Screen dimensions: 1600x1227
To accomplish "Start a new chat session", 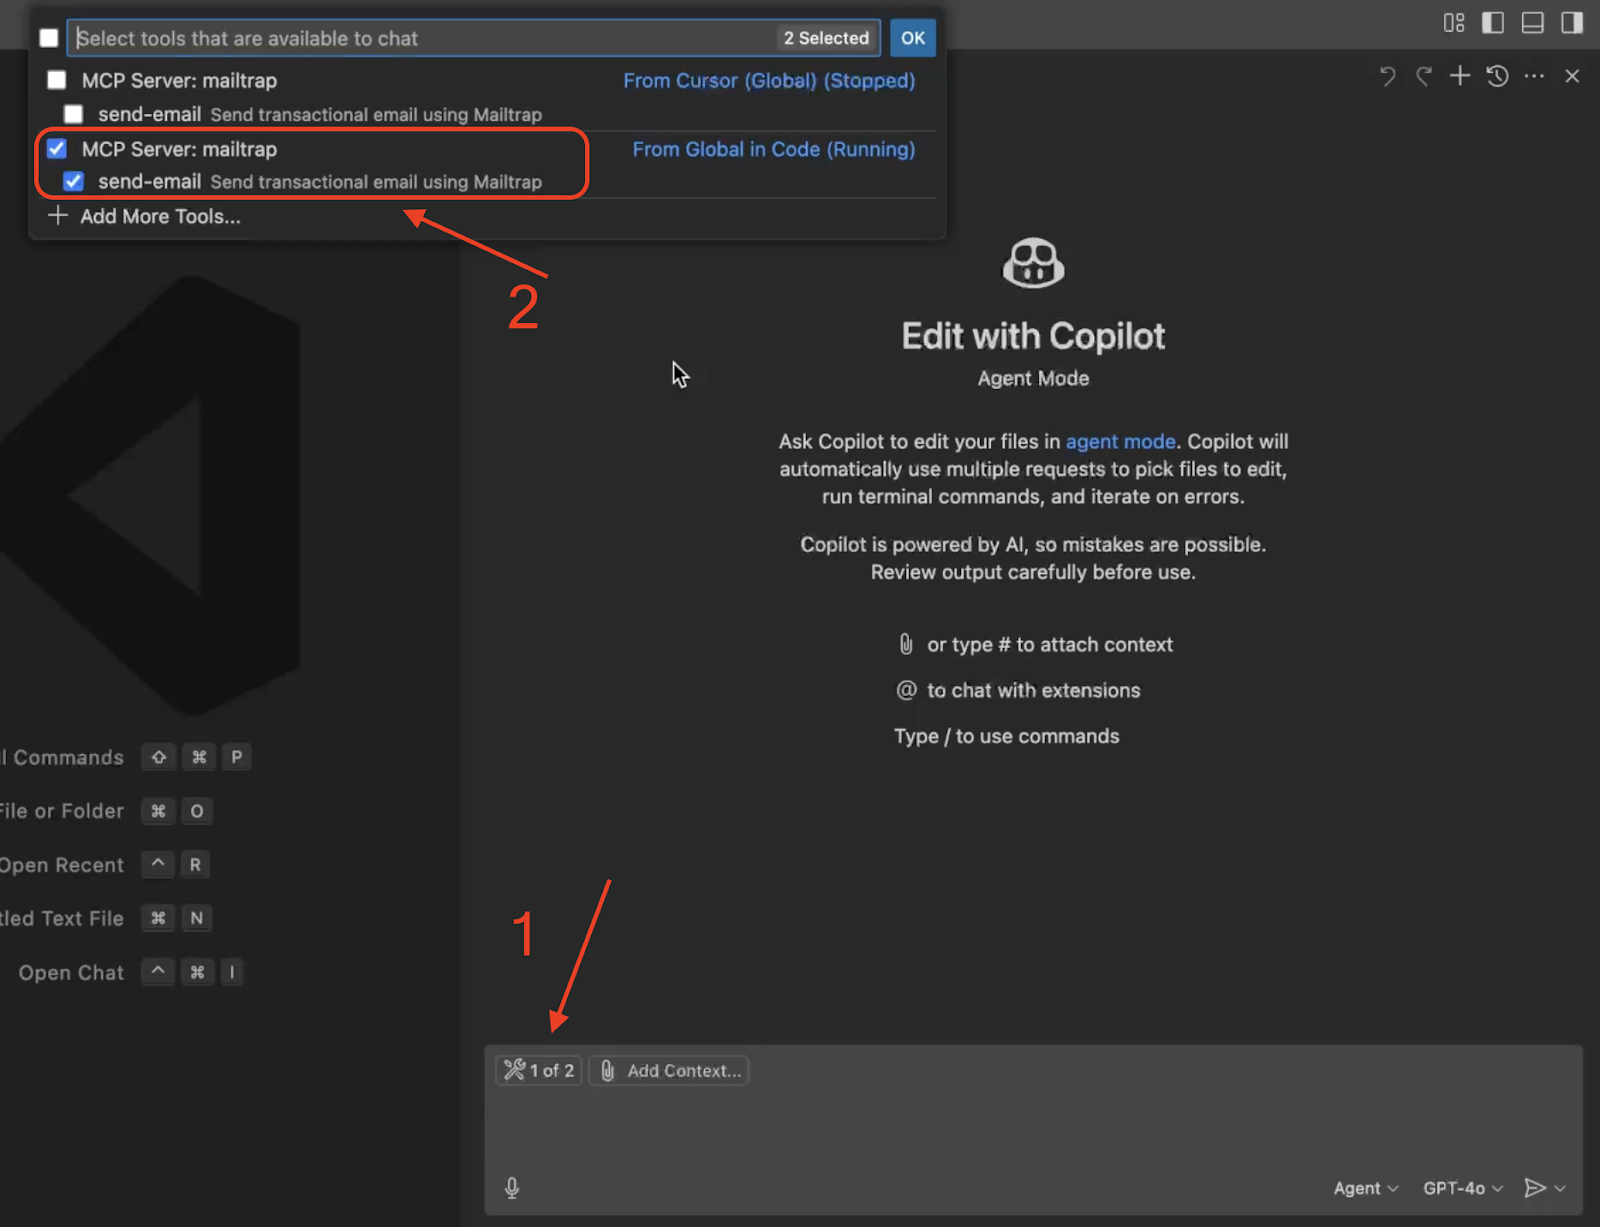I will coord(1459,76).
